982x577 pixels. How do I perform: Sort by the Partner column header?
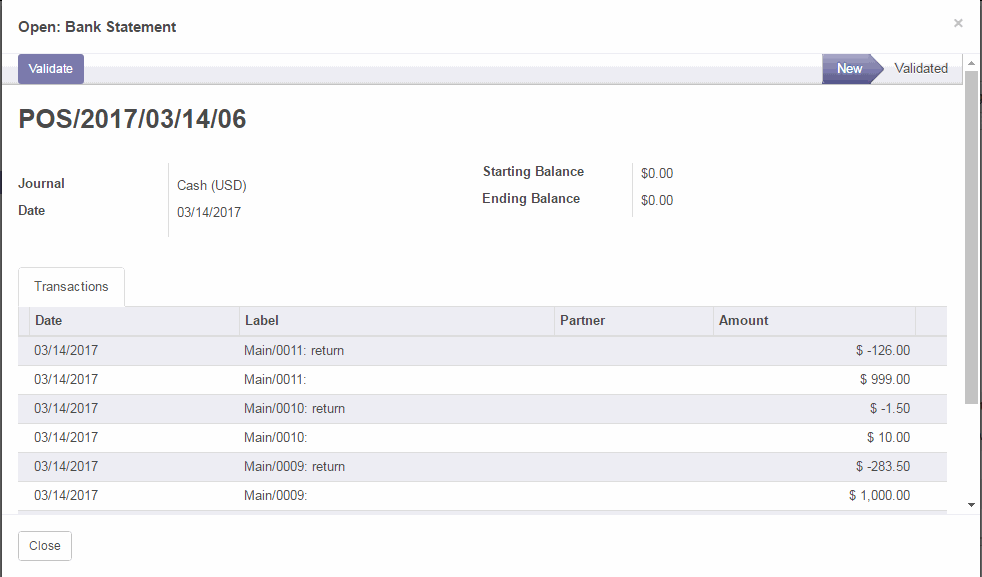click(582, 321)
